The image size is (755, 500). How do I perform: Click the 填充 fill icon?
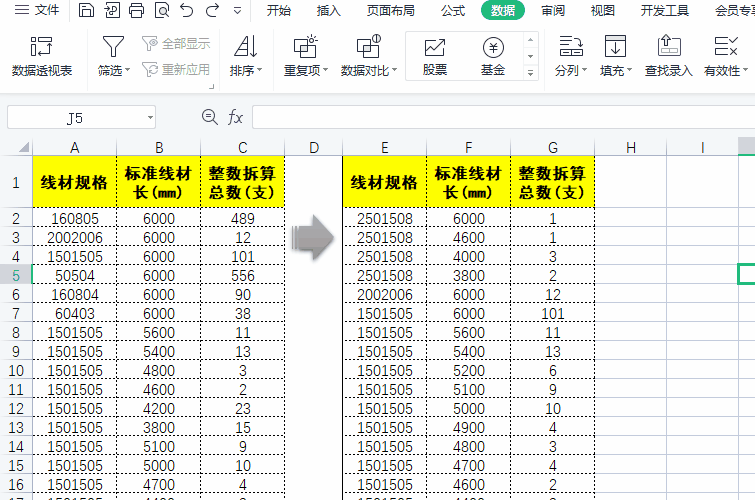click(x=615, y=47)
